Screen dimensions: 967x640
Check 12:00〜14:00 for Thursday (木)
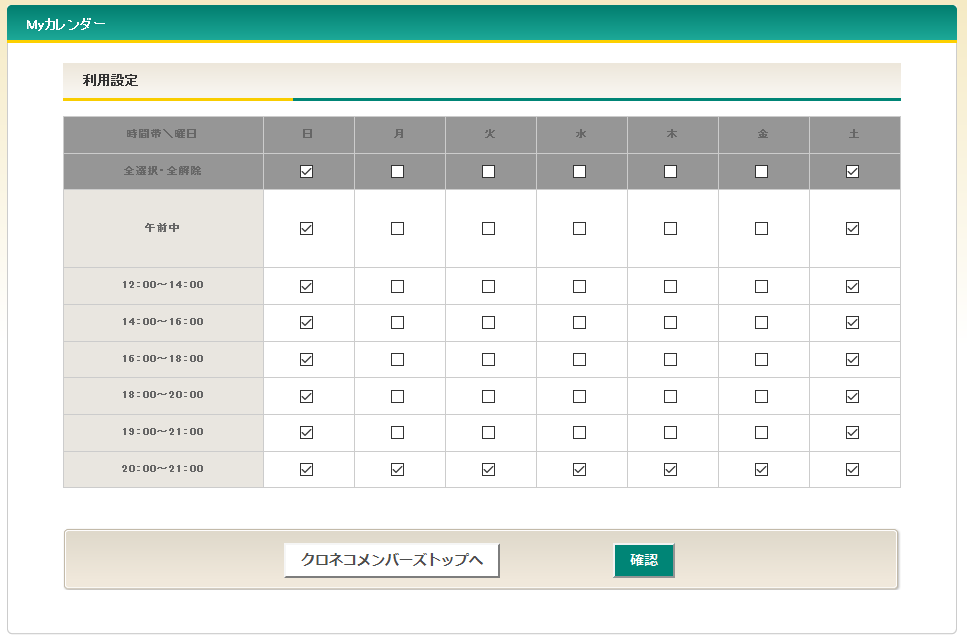pos(670,286)
